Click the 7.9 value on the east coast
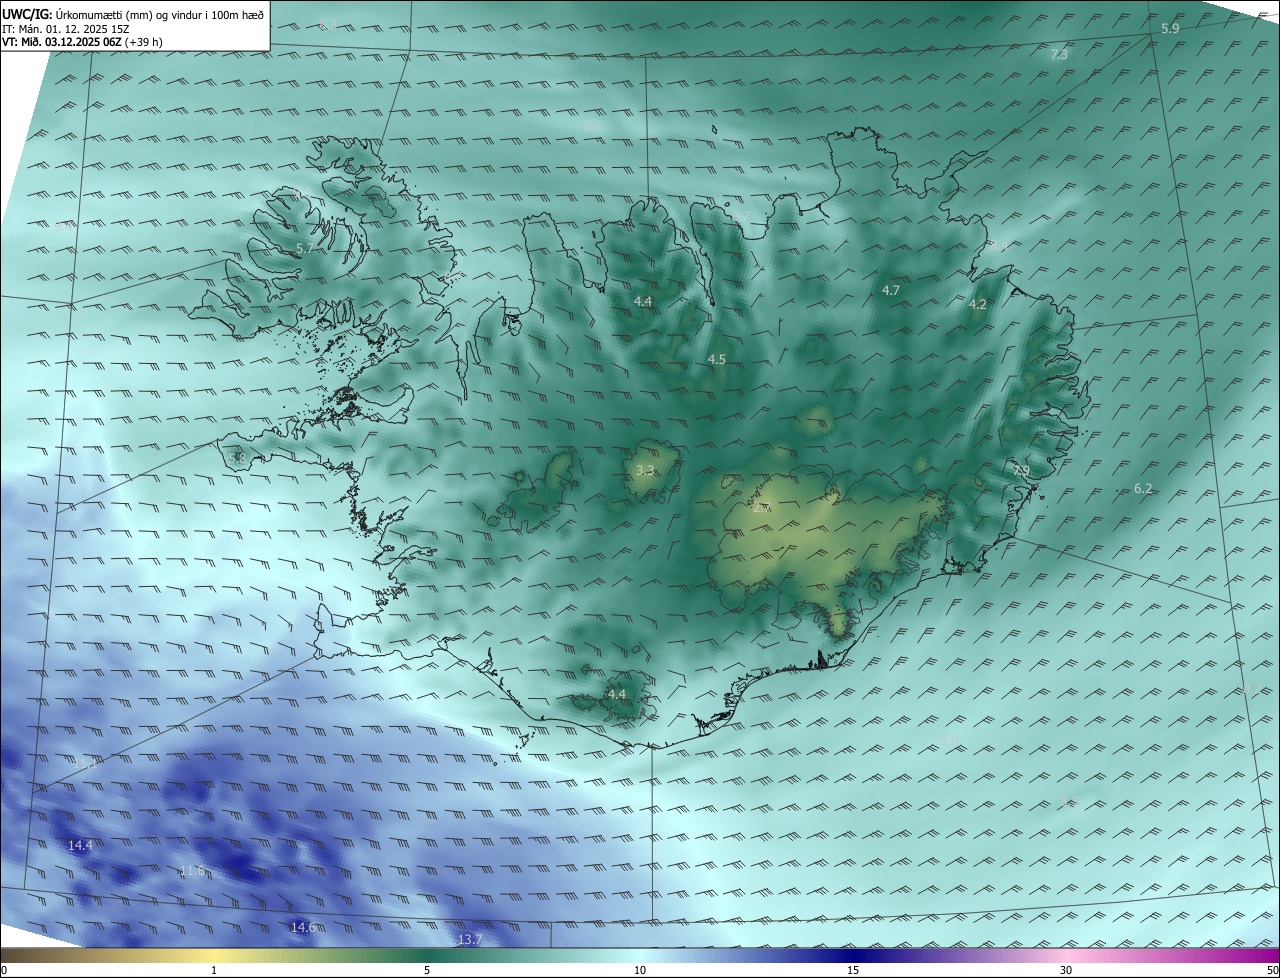 (x=1020, y=471)
